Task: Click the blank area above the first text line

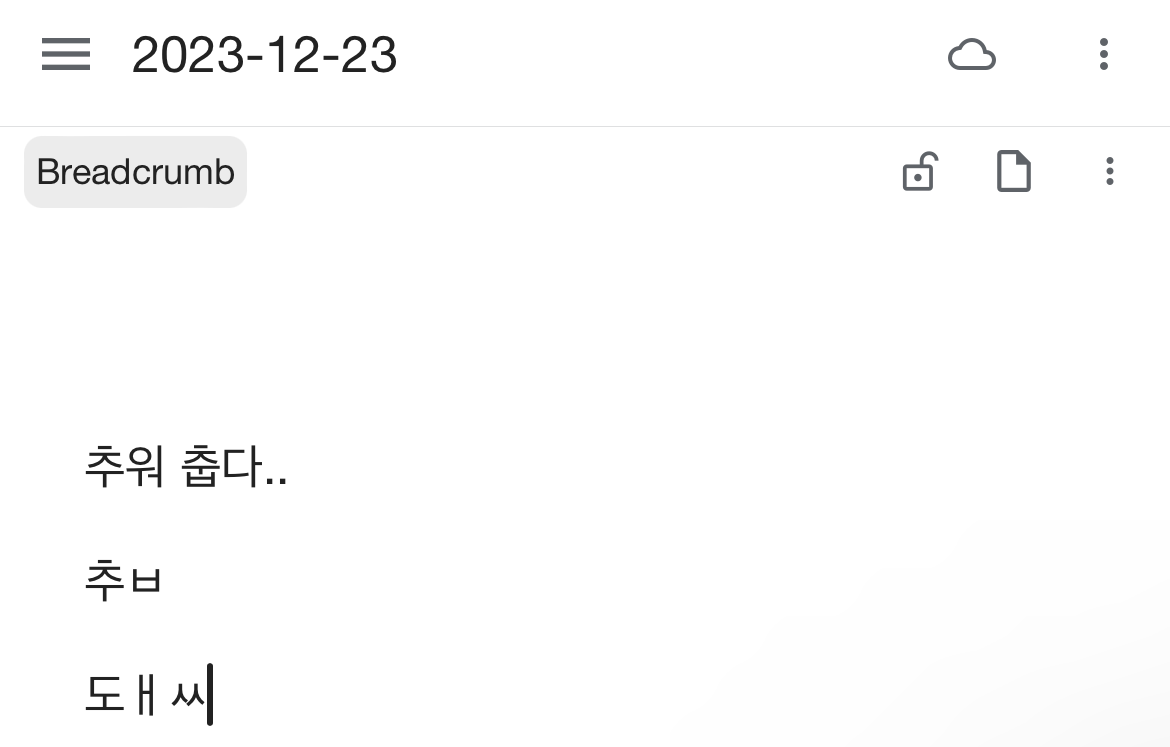Action: pyautogui.click(x=584, y=330)
